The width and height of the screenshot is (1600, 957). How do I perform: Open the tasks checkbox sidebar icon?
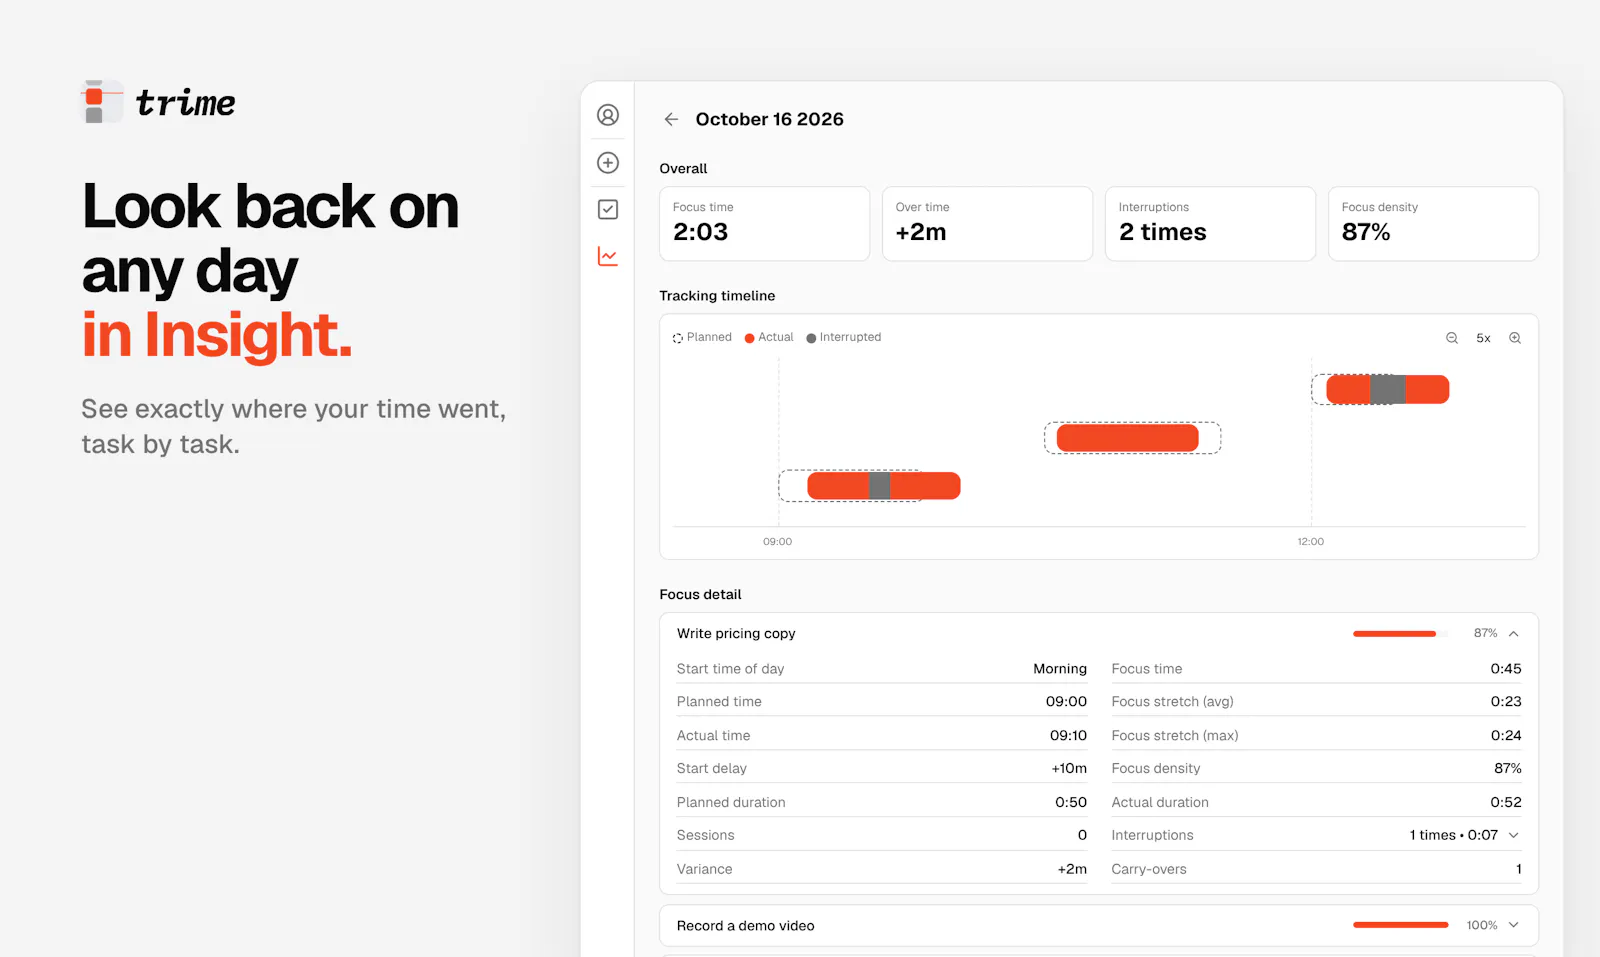(x=608, y=209)
